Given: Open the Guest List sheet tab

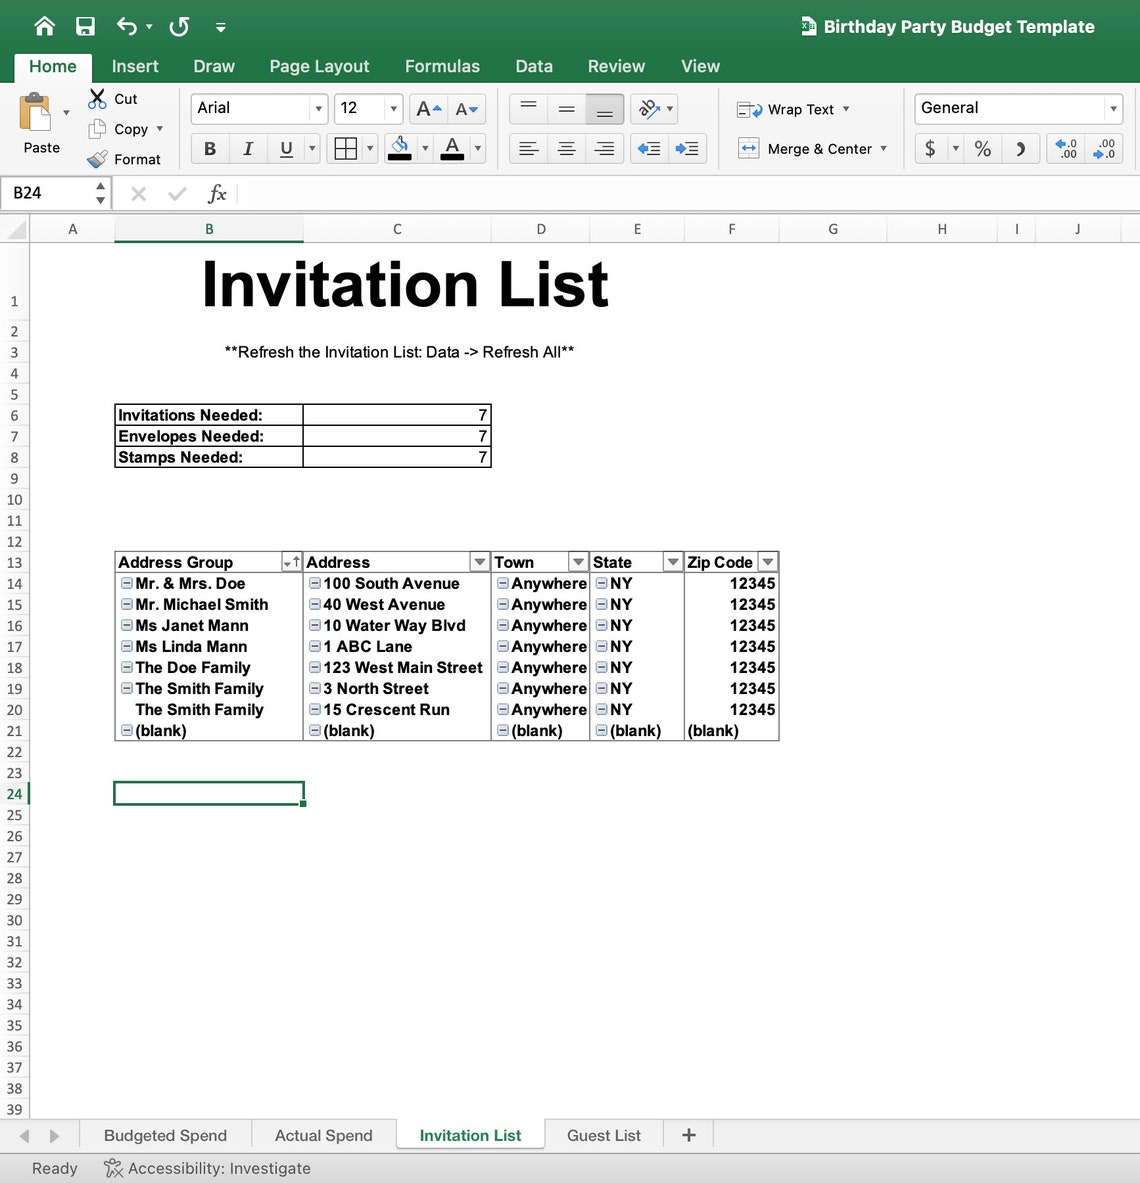Looking at the screenshot, I should pyautogui.click(x=603, y=1135).
